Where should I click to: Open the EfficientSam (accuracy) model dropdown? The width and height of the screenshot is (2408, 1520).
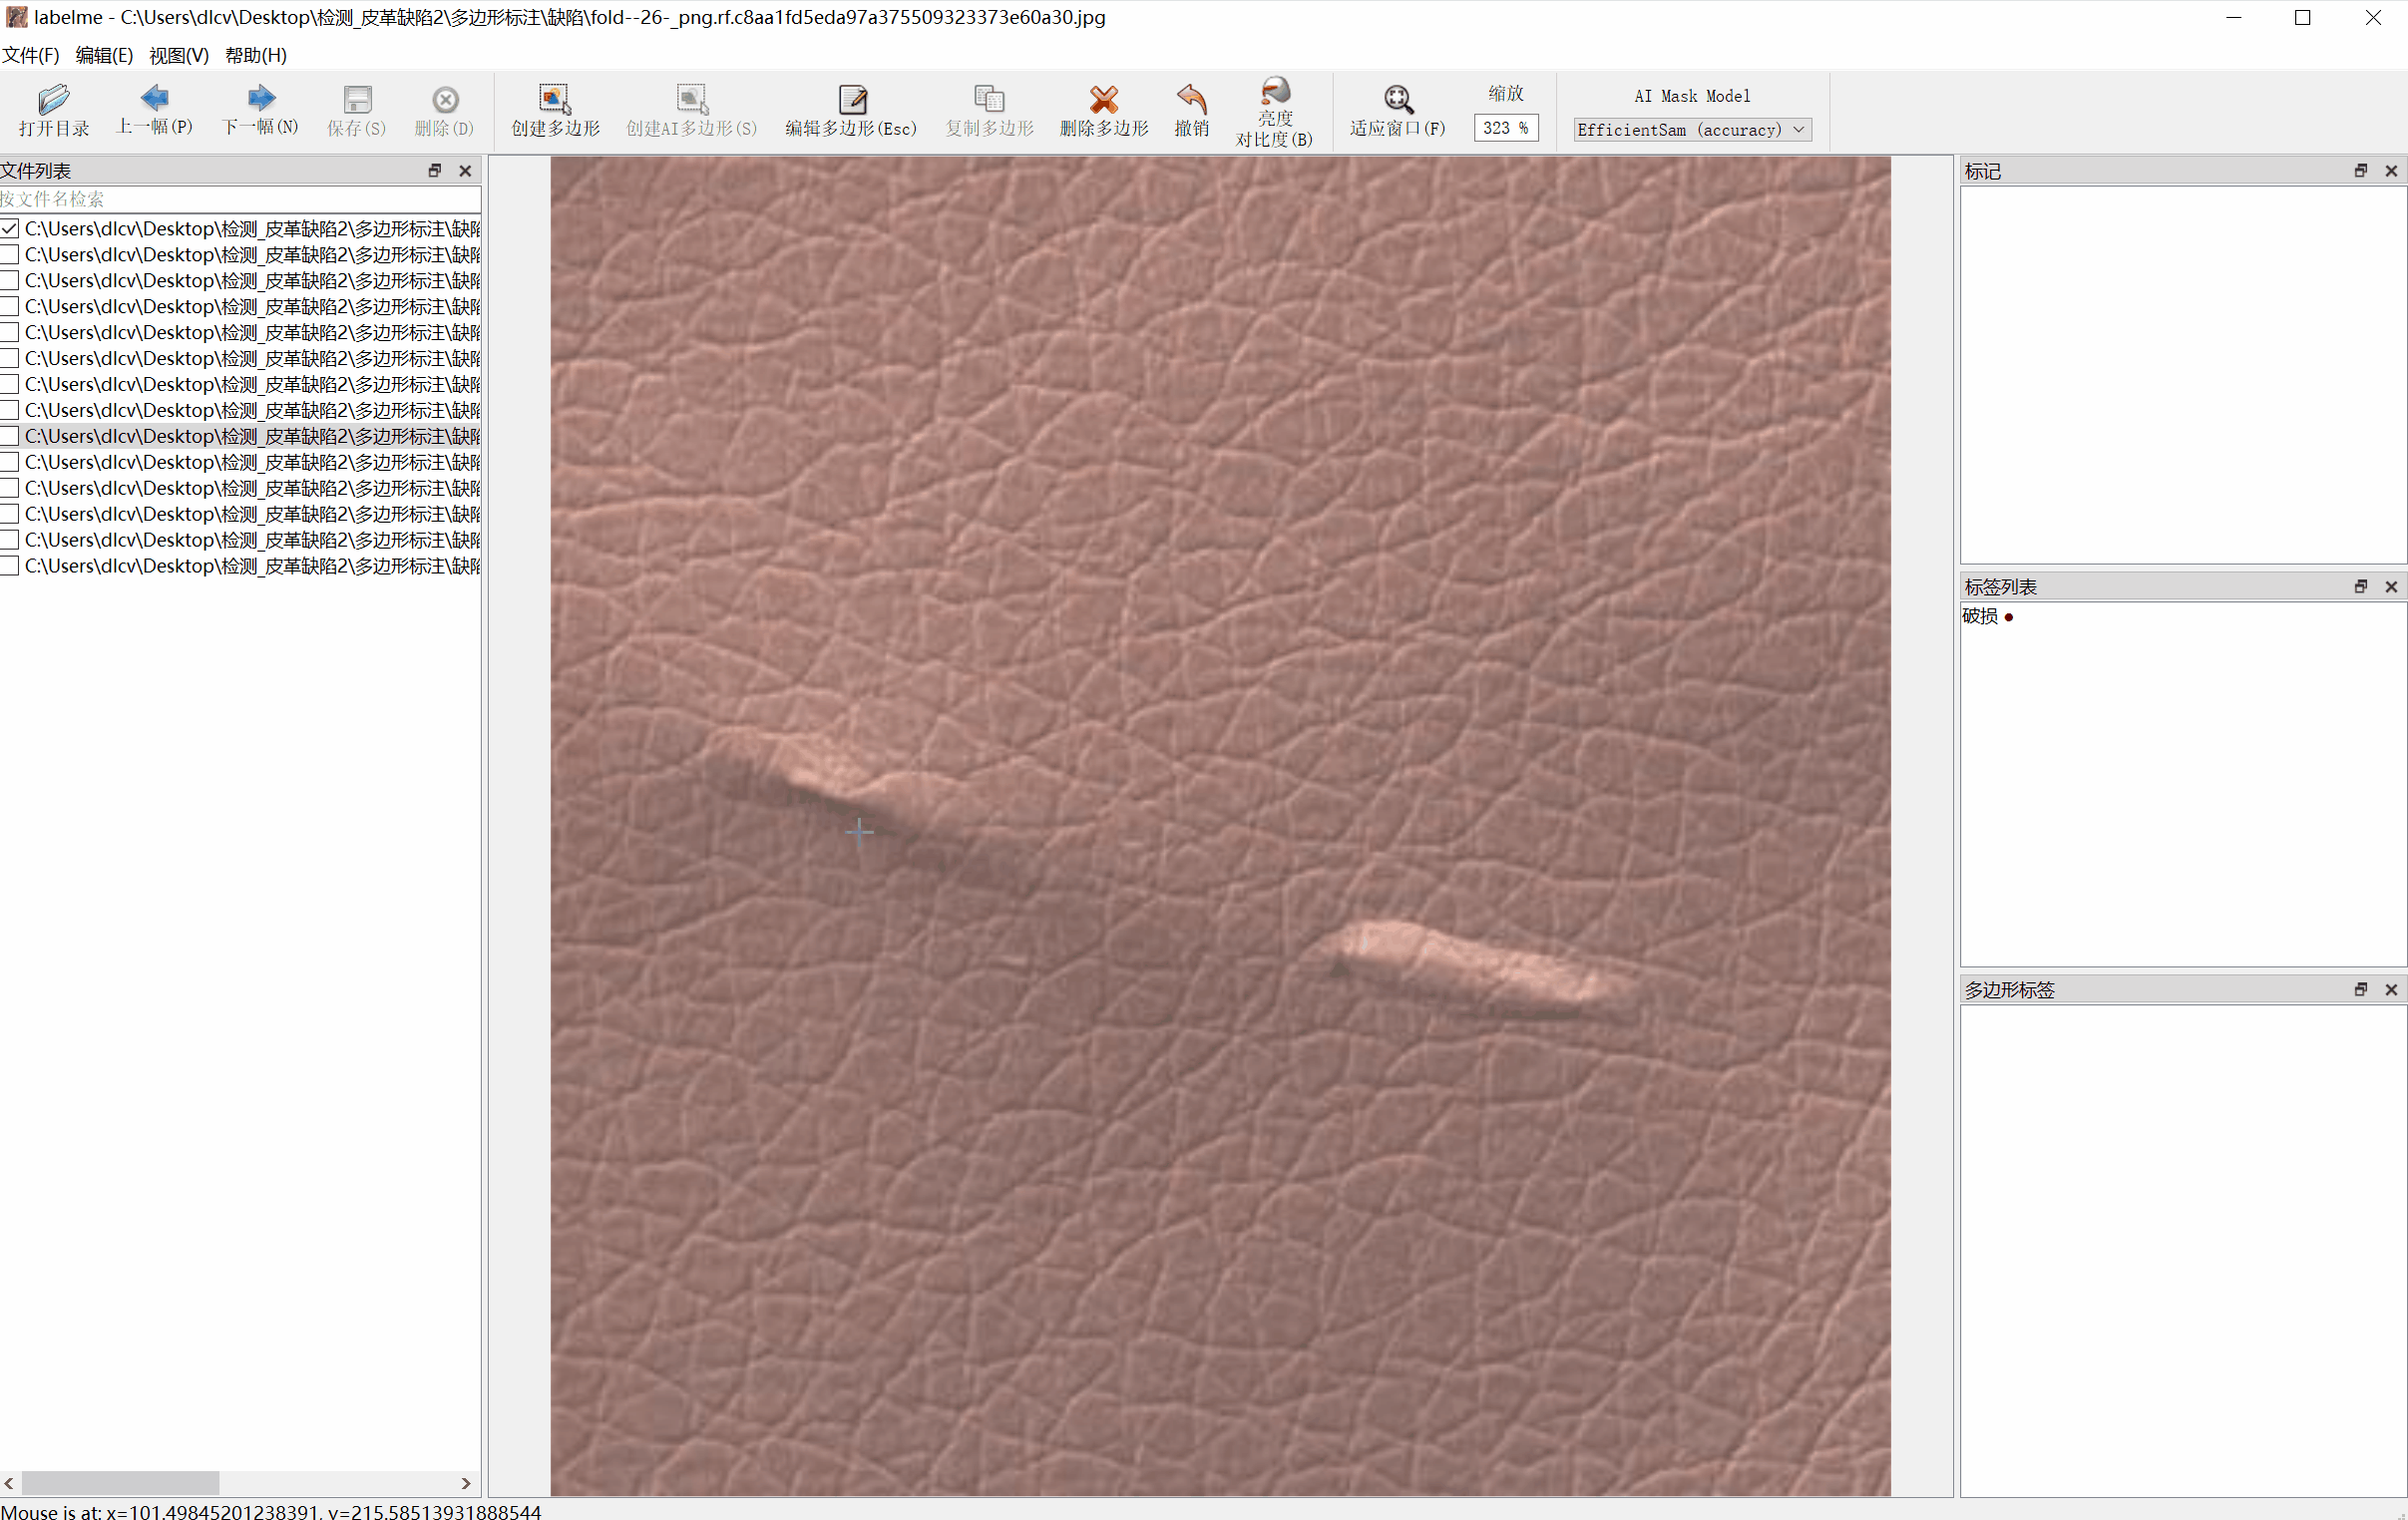(1692, 129)
